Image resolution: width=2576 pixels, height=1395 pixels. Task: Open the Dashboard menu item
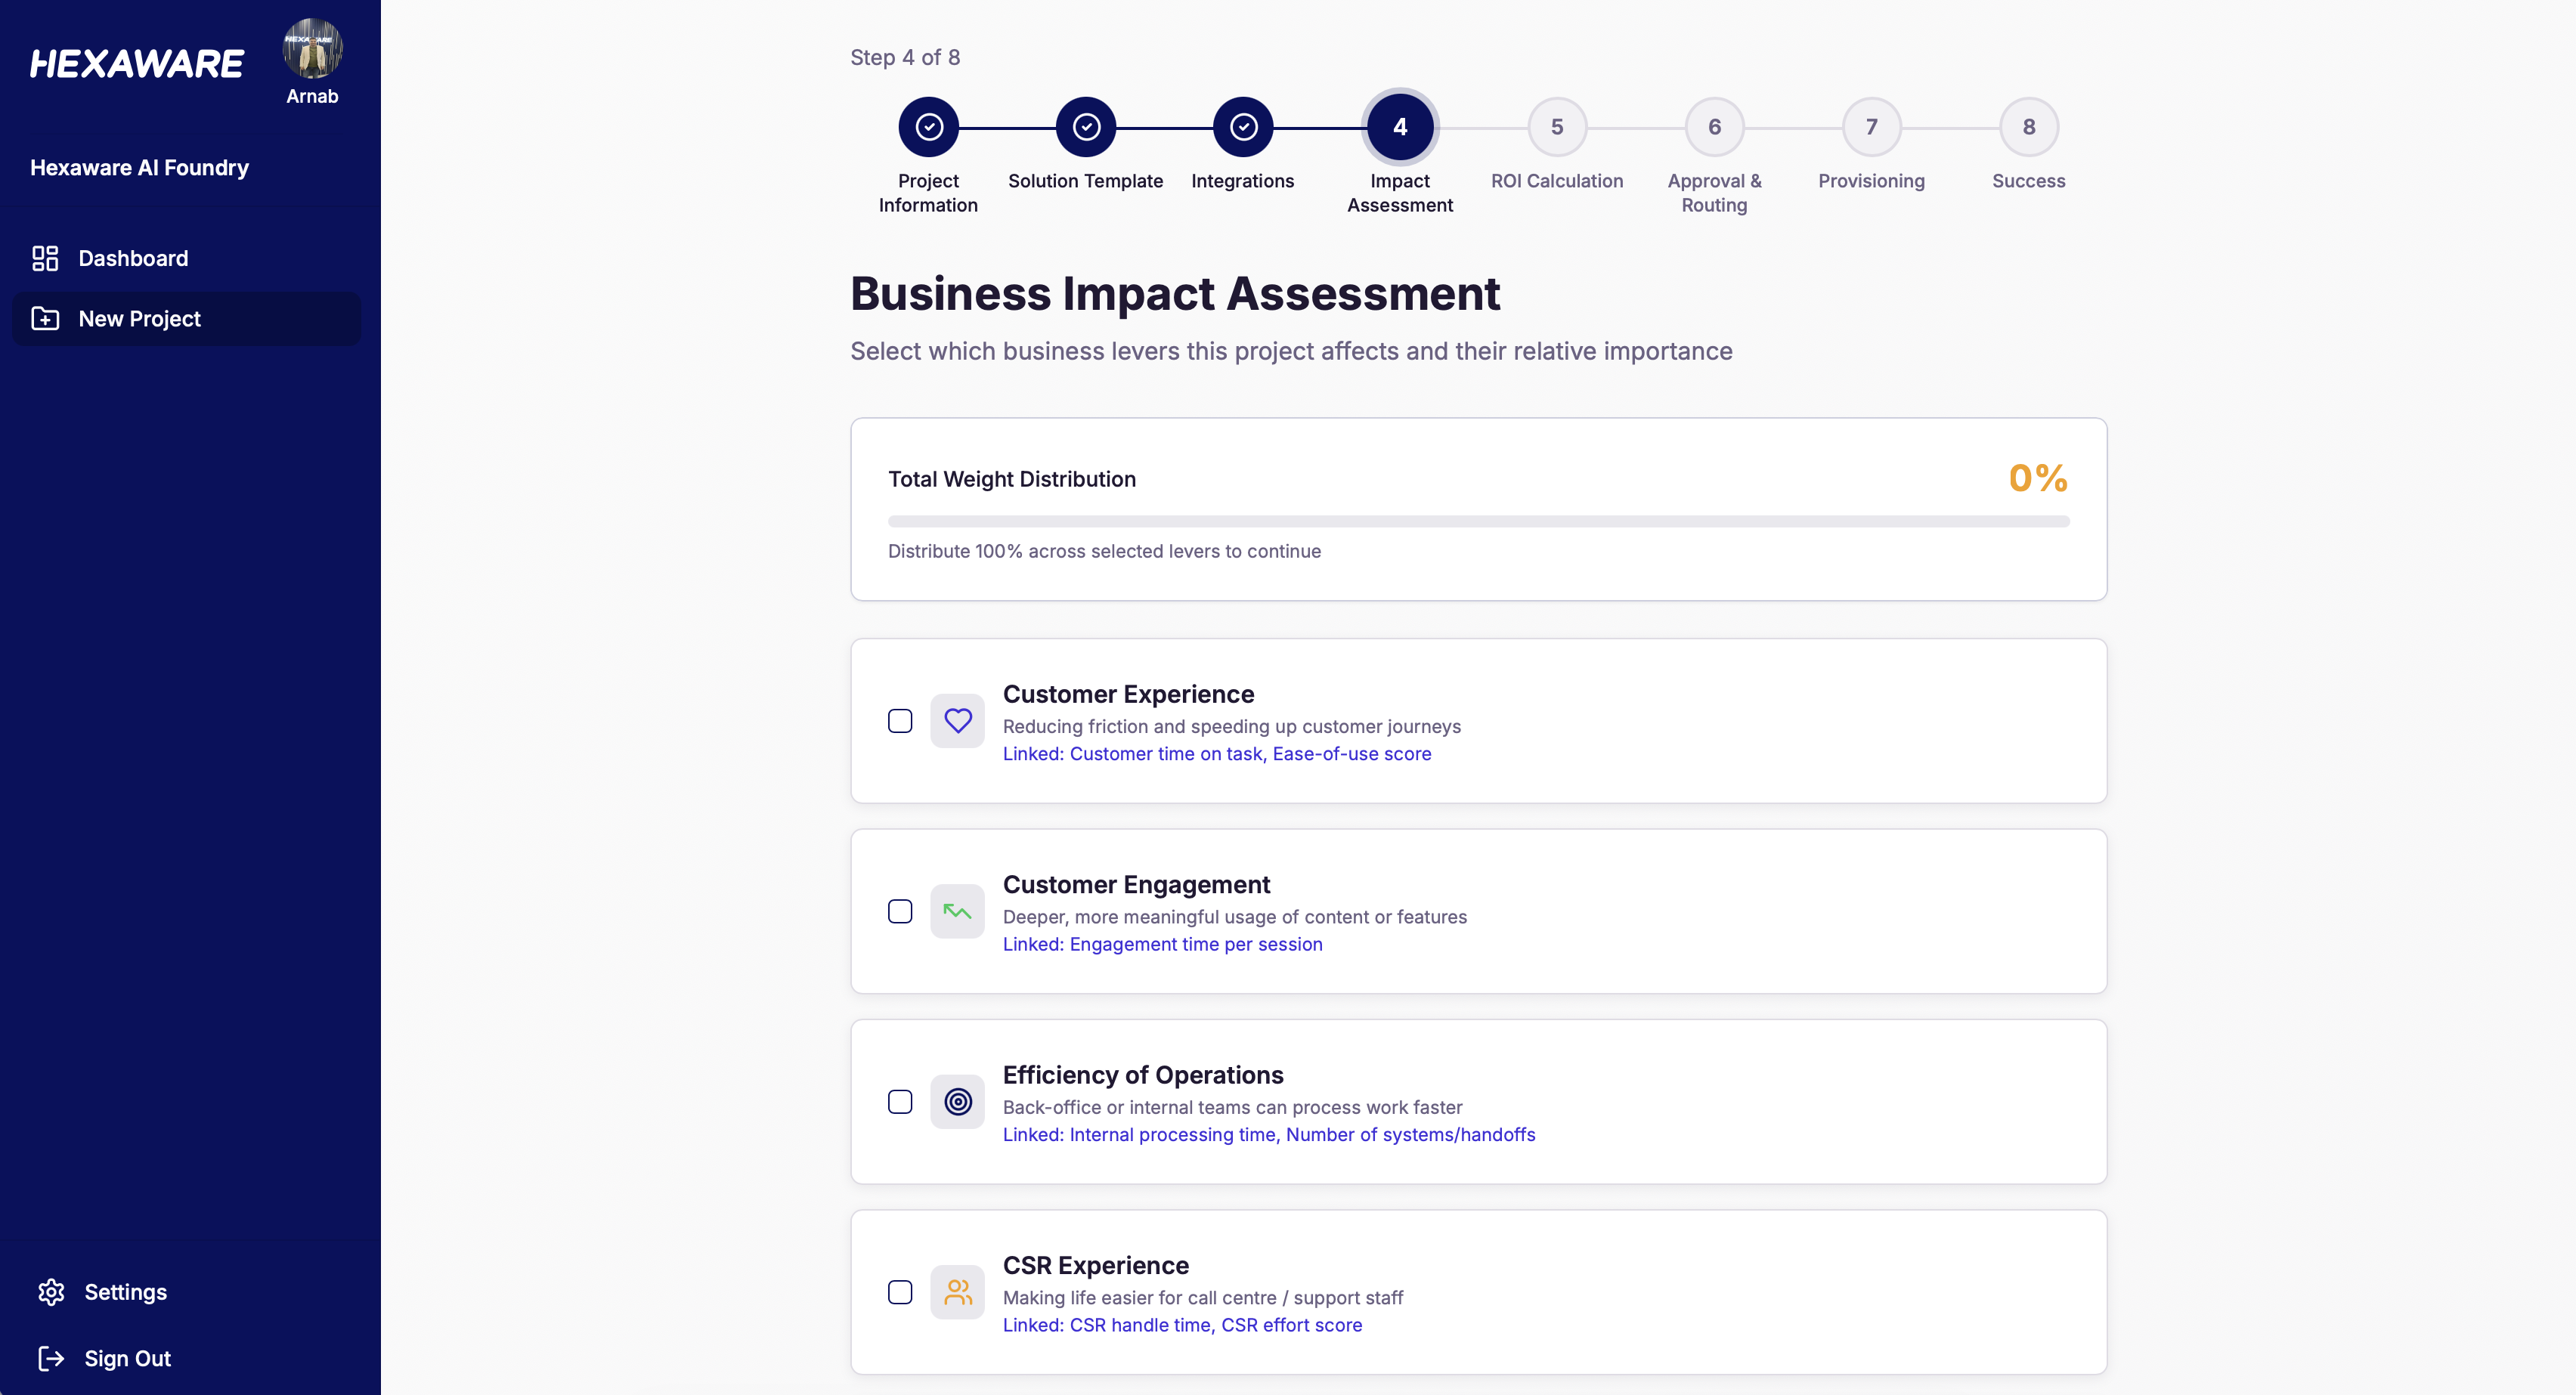pyautogui.click(x=133, y=258)
